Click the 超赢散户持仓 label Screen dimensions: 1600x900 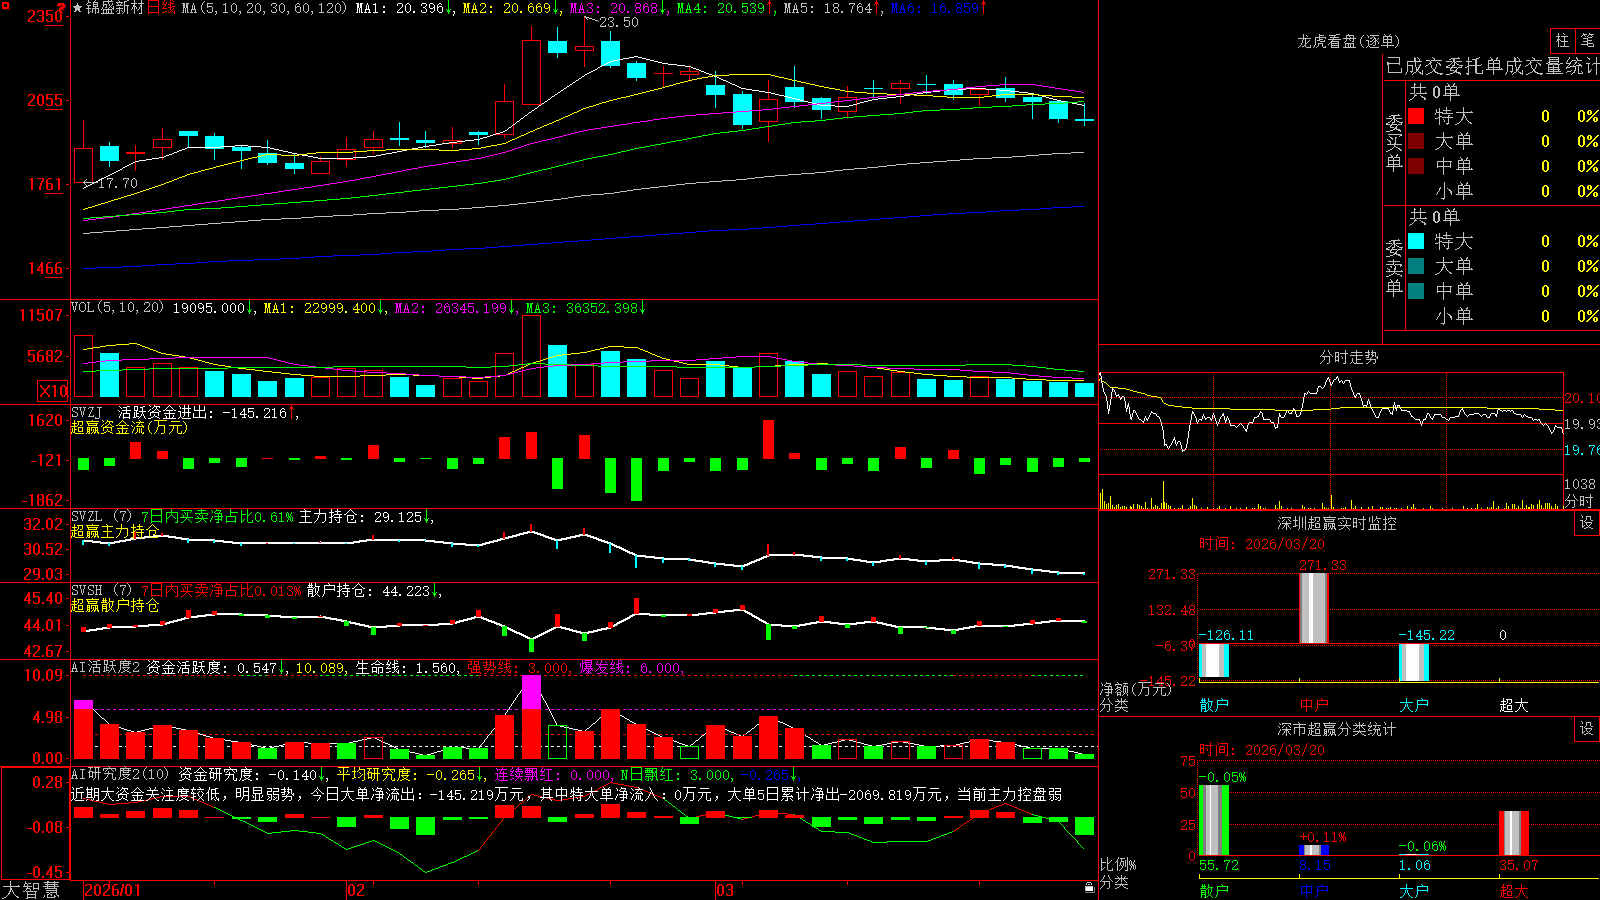click(115, 605)
